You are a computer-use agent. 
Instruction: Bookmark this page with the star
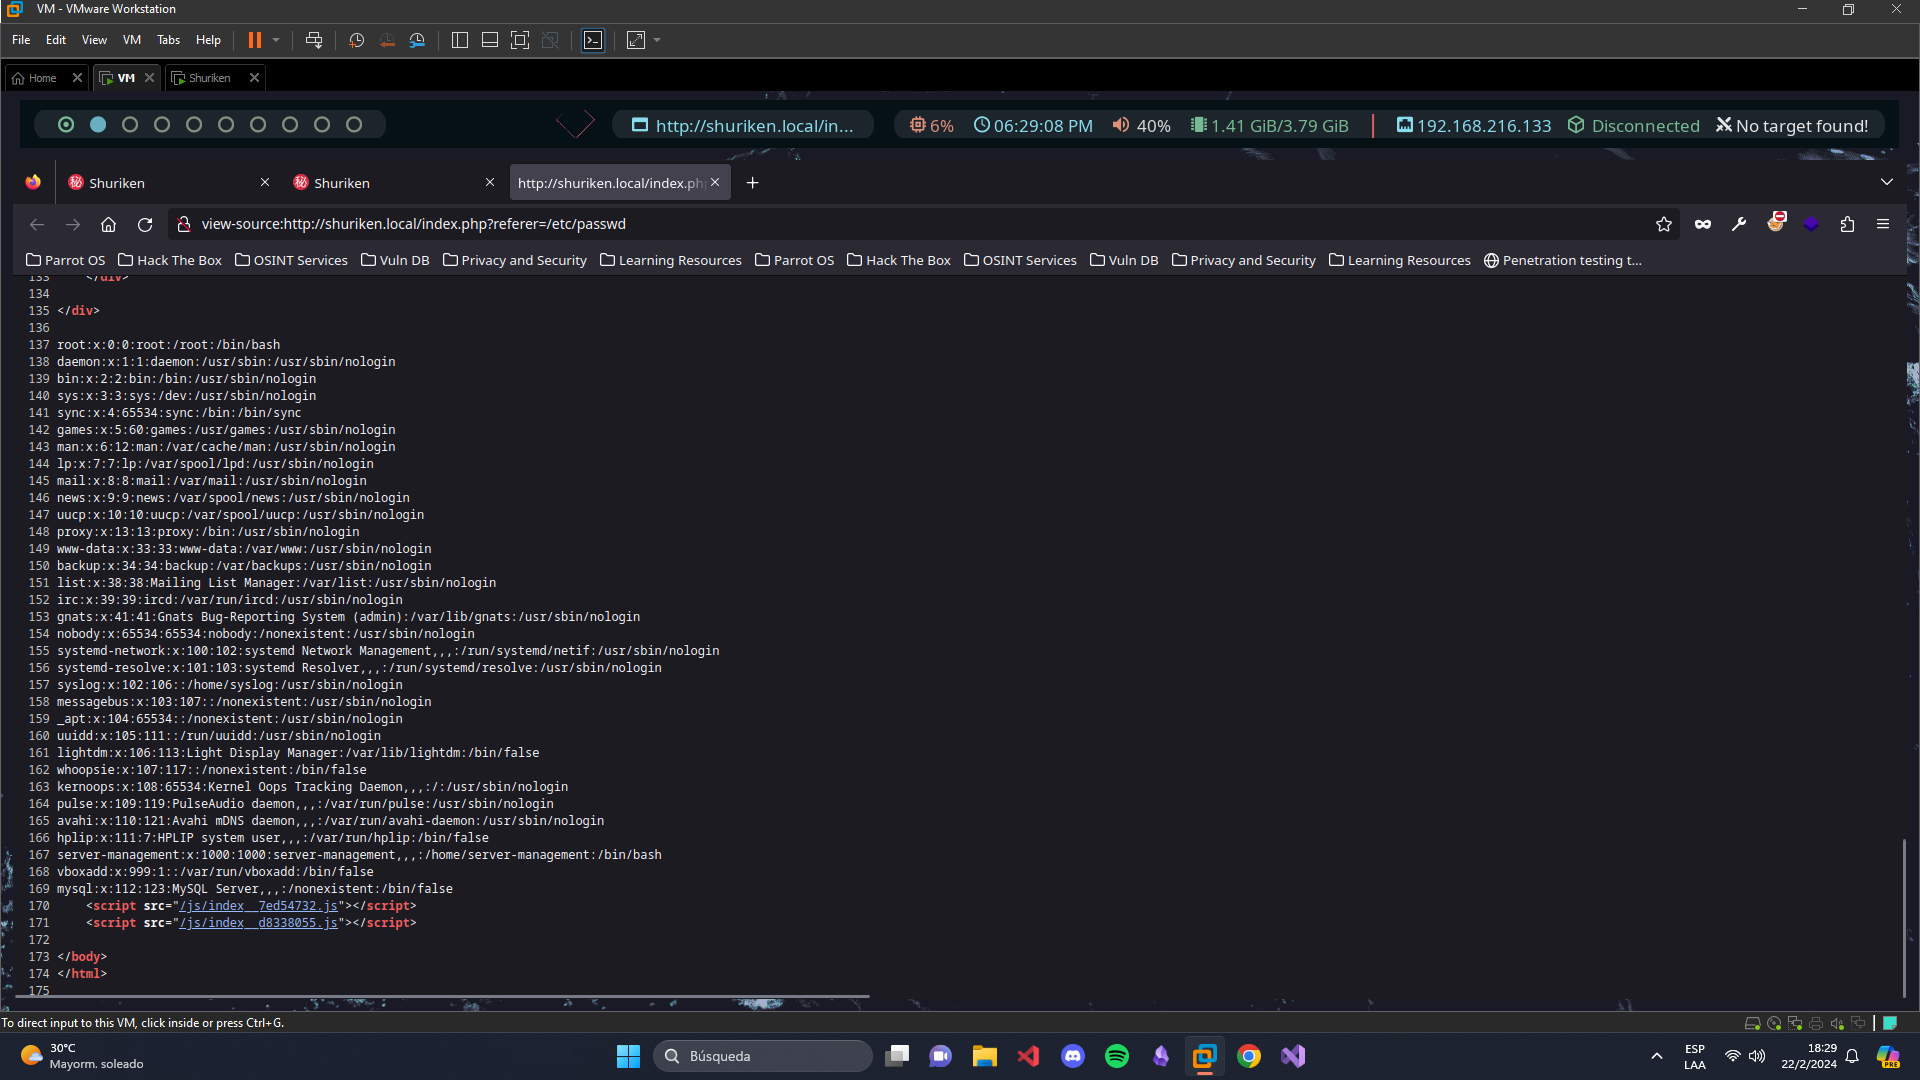click(1663, 225)
